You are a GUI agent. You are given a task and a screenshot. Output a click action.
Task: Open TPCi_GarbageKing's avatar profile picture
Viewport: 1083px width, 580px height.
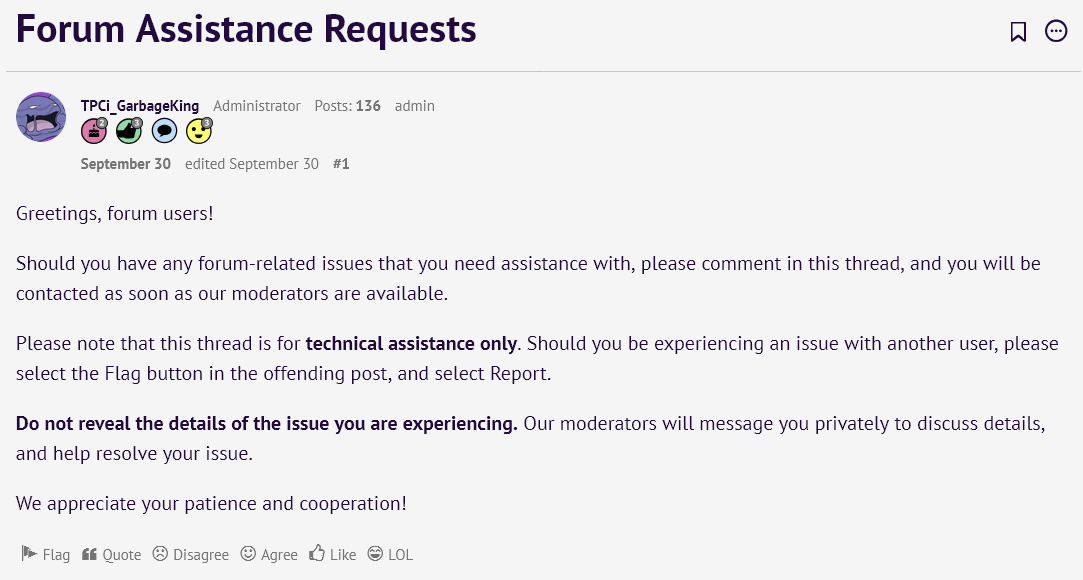41,117
